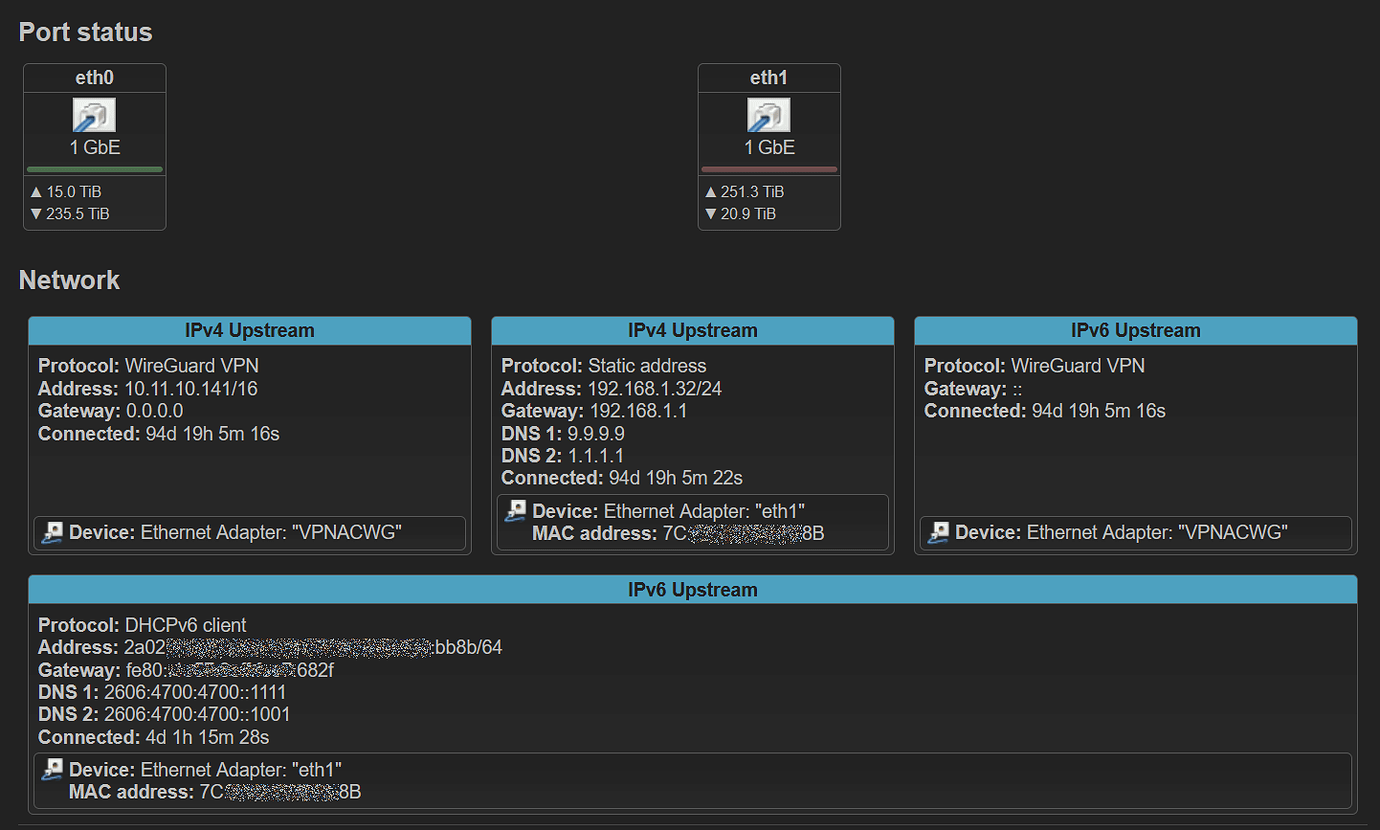
Task: Click the VPNACWG adapter icon in IPv6 WireGuard panel
Action: [x=939, y=532]
